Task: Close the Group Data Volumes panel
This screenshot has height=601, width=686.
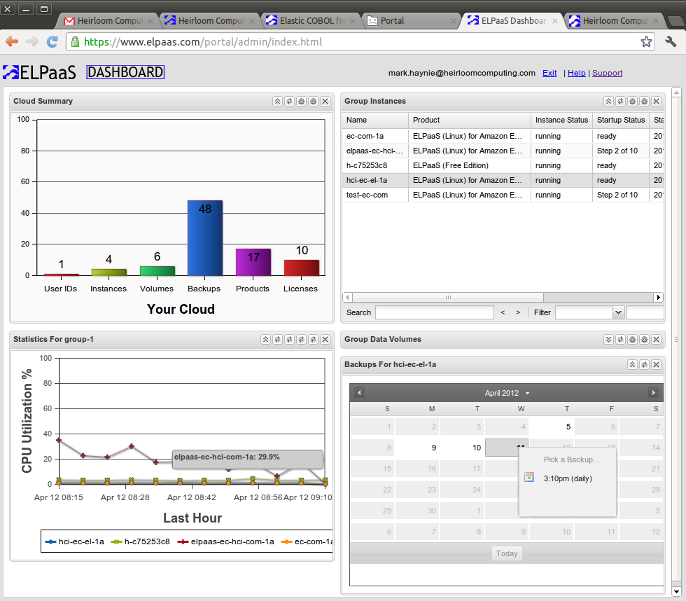Action: tap(656, 339)
